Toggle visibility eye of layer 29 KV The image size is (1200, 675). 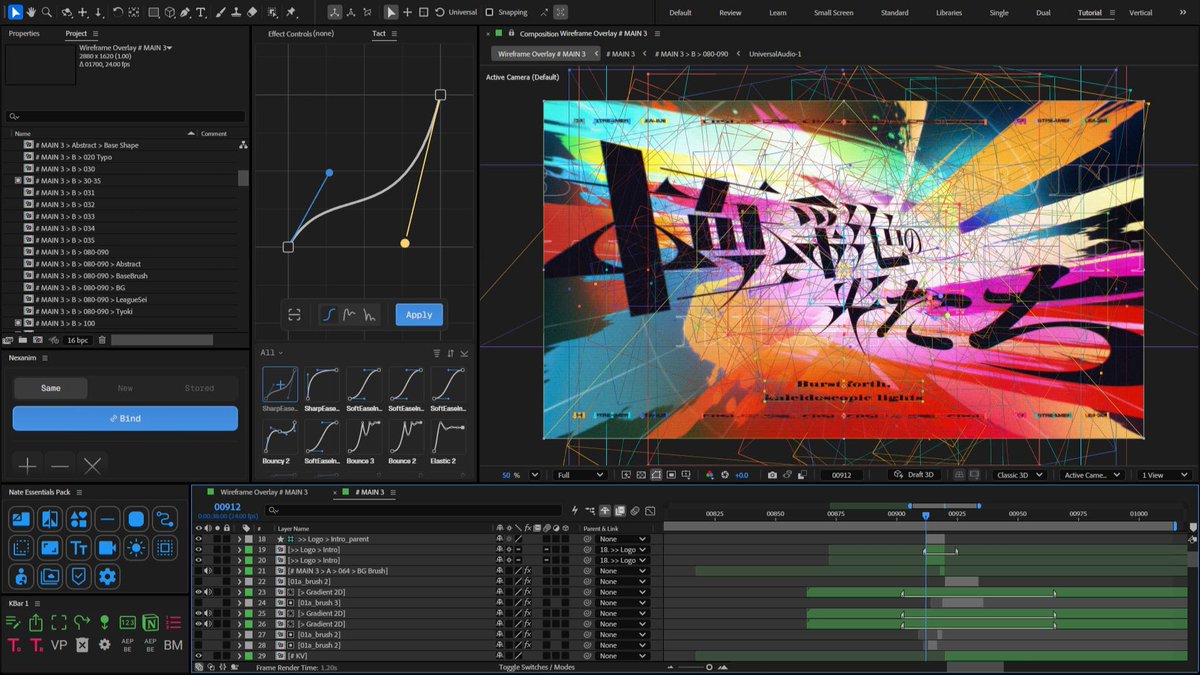[198, 655]
